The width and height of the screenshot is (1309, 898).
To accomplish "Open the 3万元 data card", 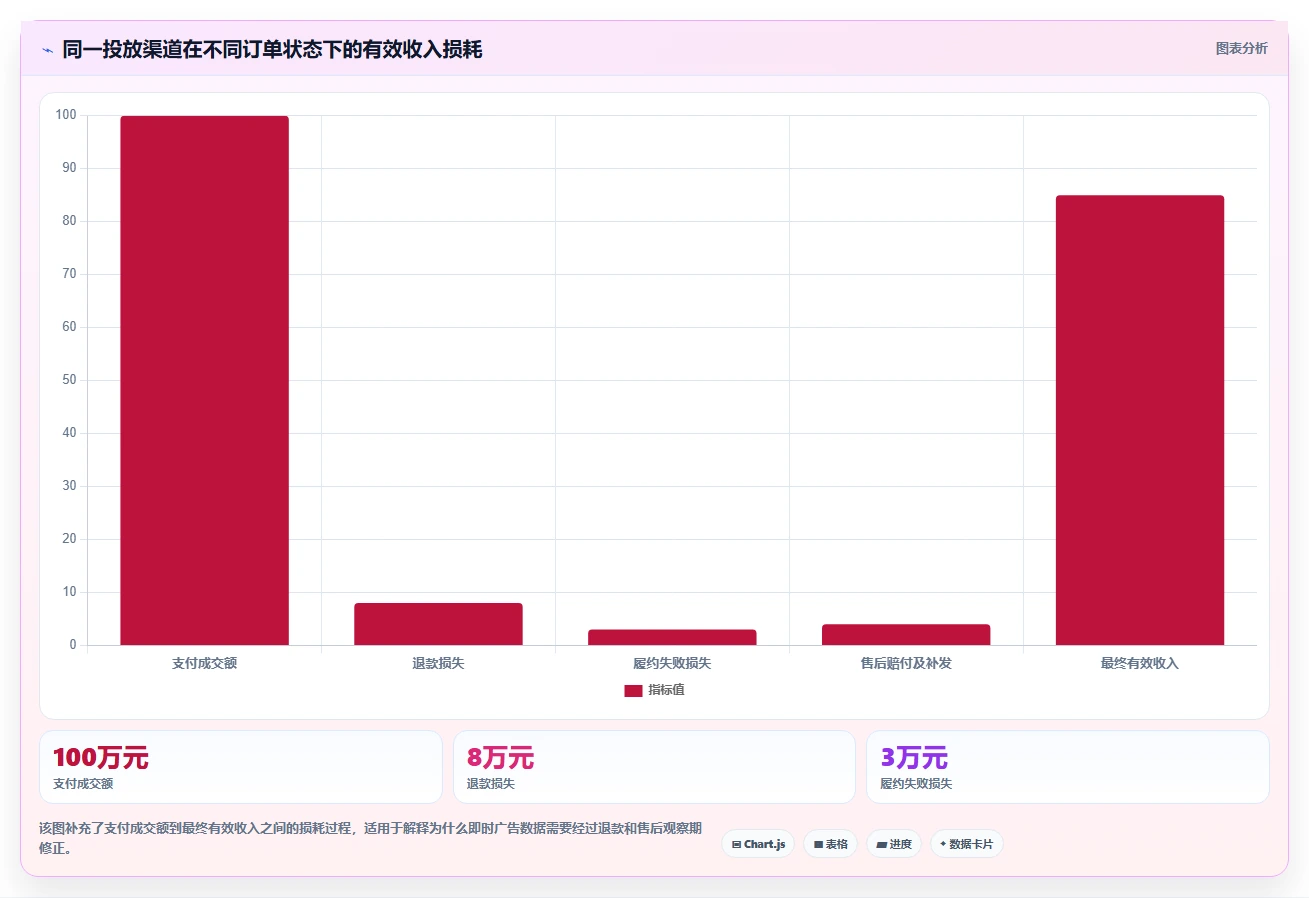I will [1068, 767].
